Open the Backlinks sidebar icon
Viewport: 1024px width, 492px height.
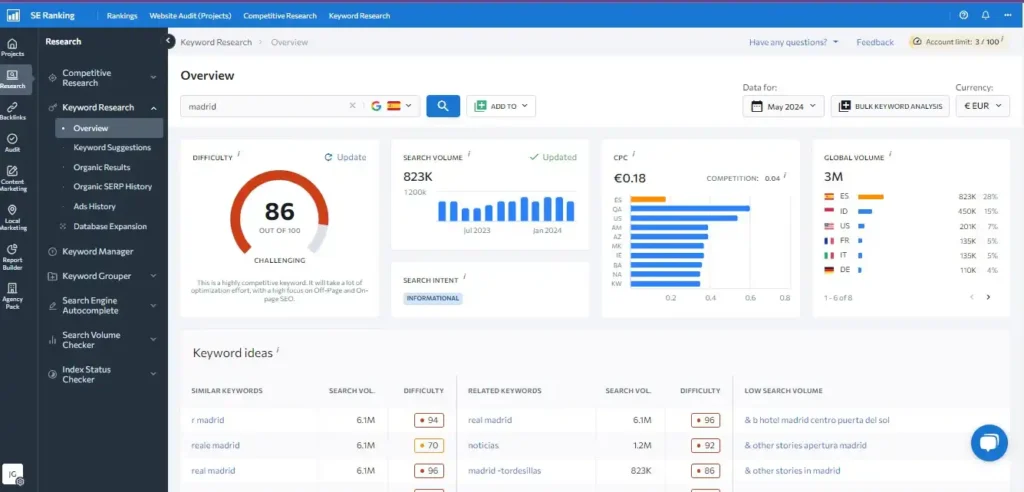point(12,111)
